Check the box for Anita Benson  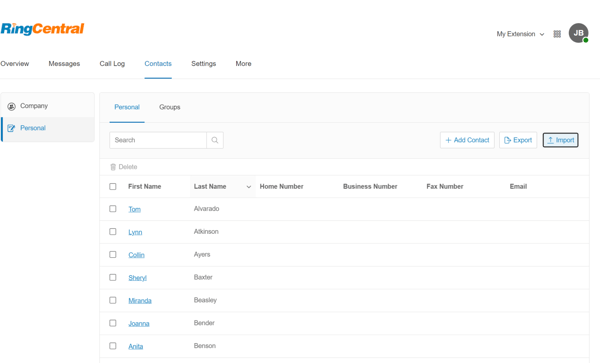point(112,345)
